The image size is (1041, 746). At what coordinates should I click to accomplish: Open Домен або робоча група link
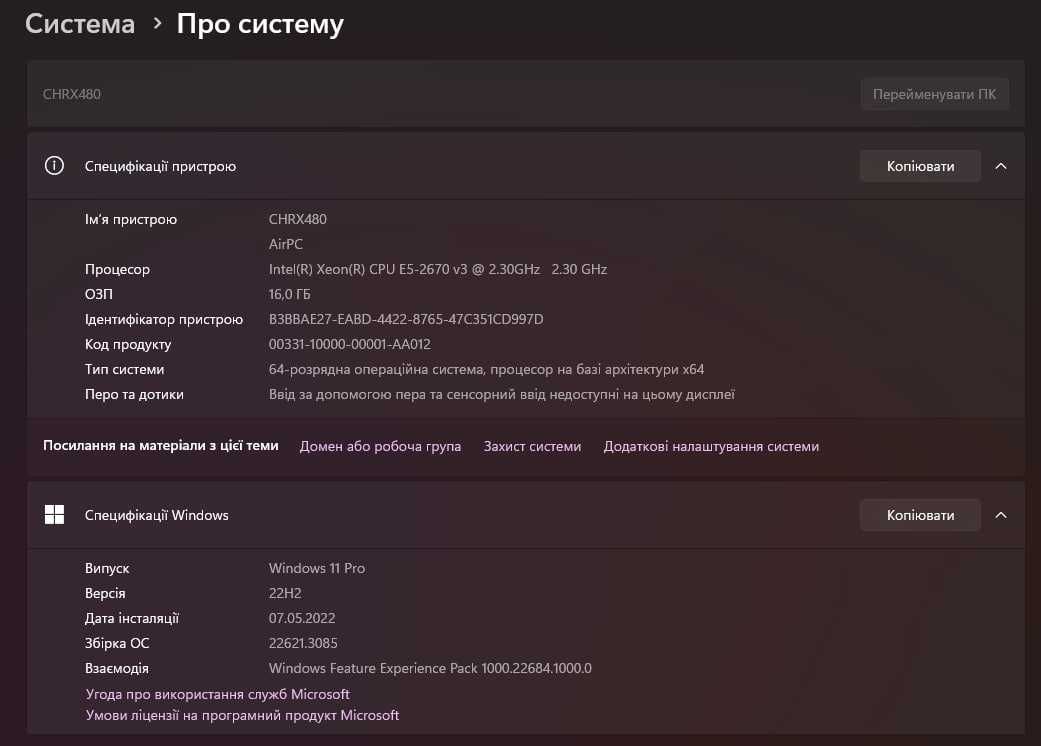pyautogui.click(x=380, y=446)
